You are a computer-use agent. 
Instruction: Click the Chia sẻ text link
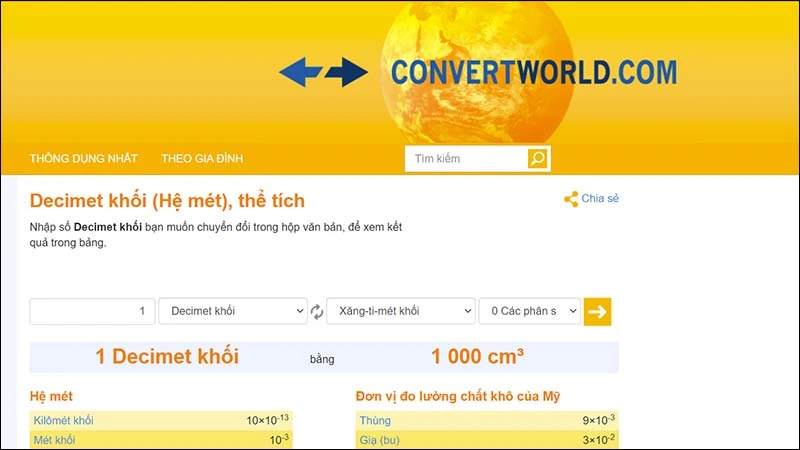[600, 199]
